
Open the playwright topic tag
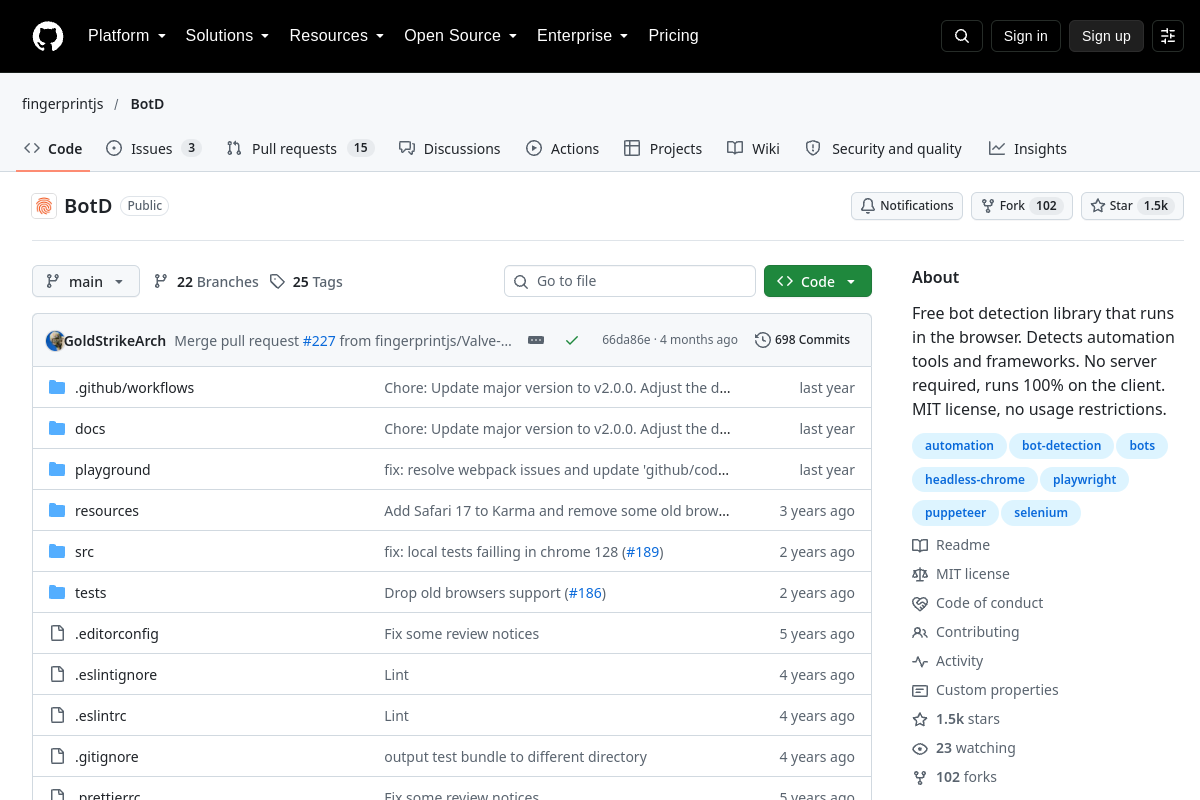point(1084,480)
